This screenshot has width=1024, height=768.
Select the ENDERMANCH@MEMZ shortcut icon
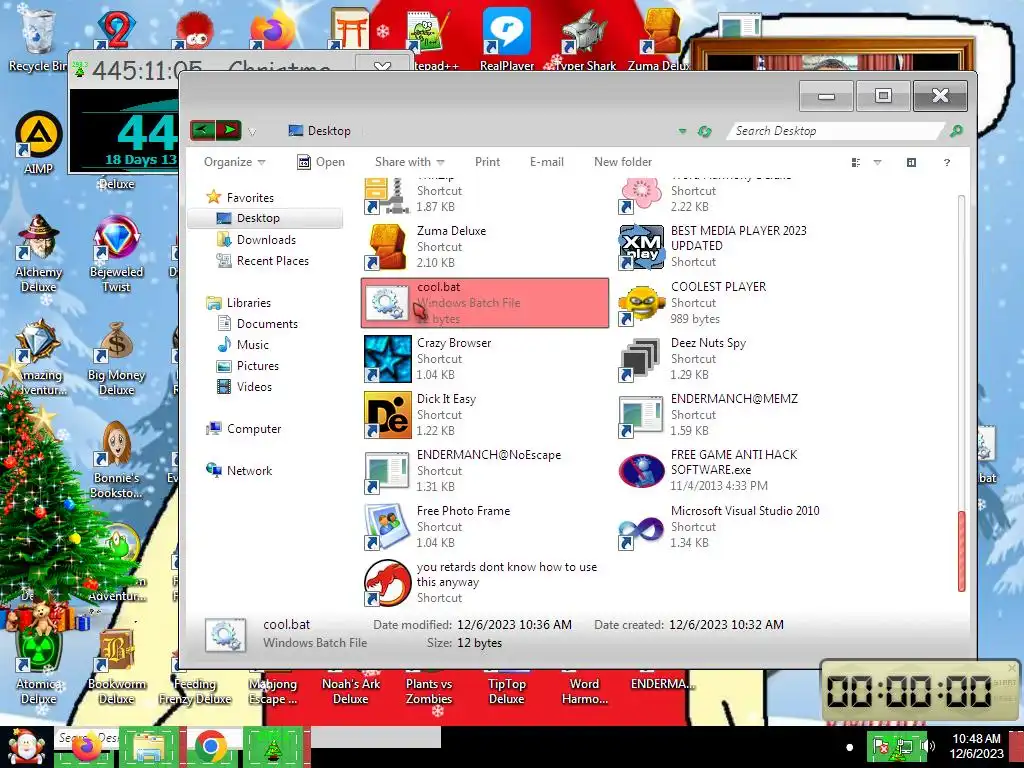[641, 415]
